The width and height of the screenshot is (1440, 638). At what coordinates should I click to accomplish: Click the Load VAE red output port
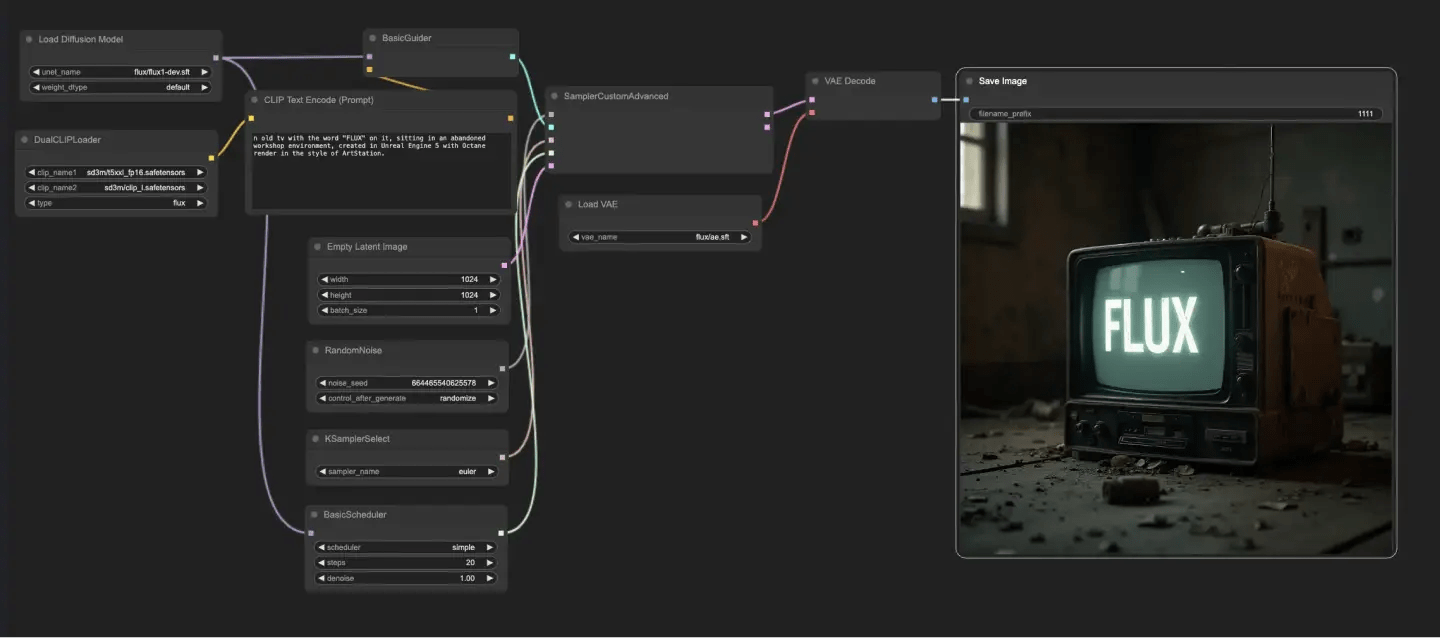(755, 223)
